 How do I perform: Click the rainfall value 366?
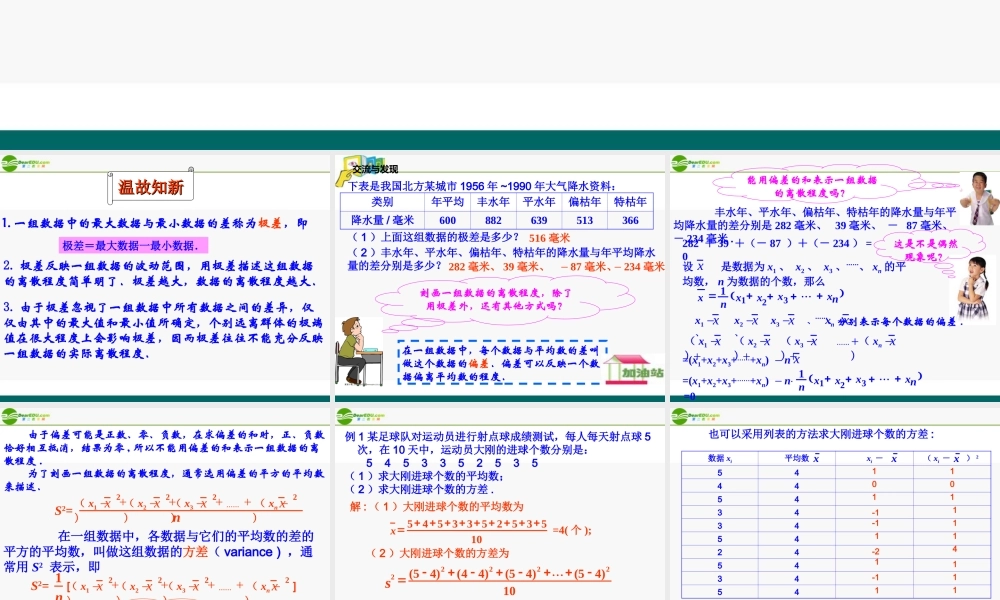(x=630, y=220)
